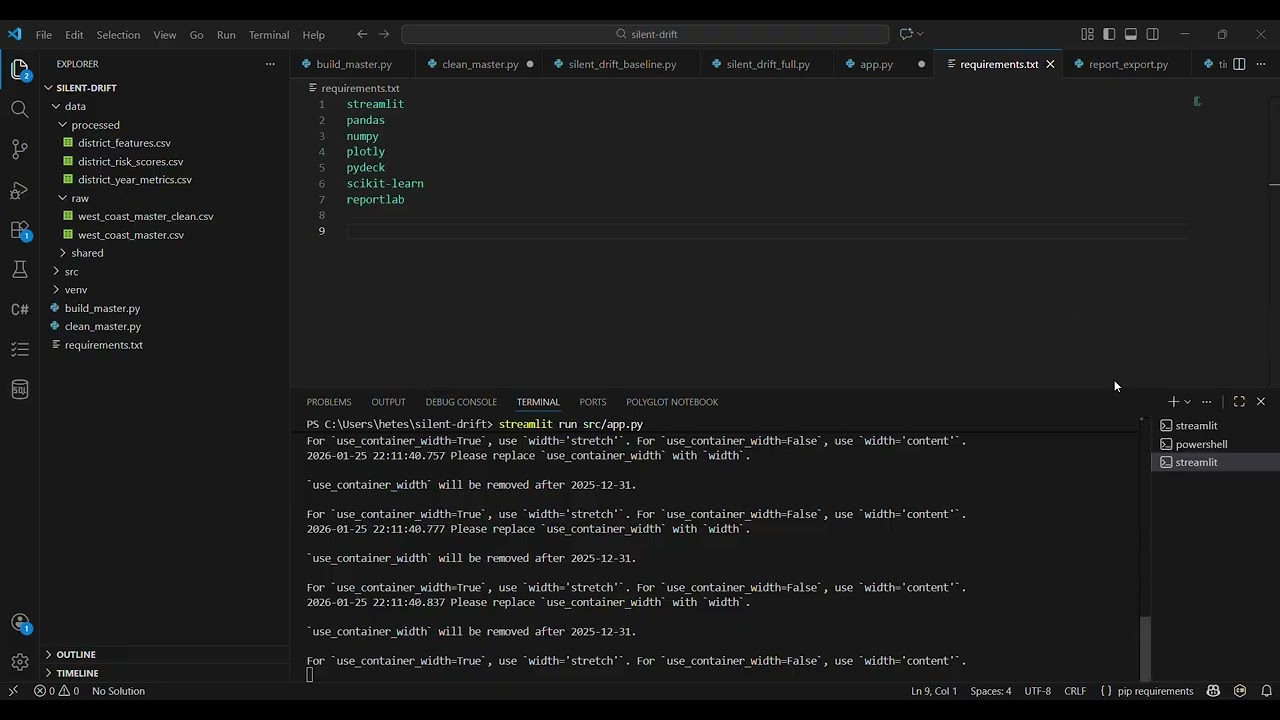Expand the src folder
The width and height of the screenshot is (1280, 720).
71,272
